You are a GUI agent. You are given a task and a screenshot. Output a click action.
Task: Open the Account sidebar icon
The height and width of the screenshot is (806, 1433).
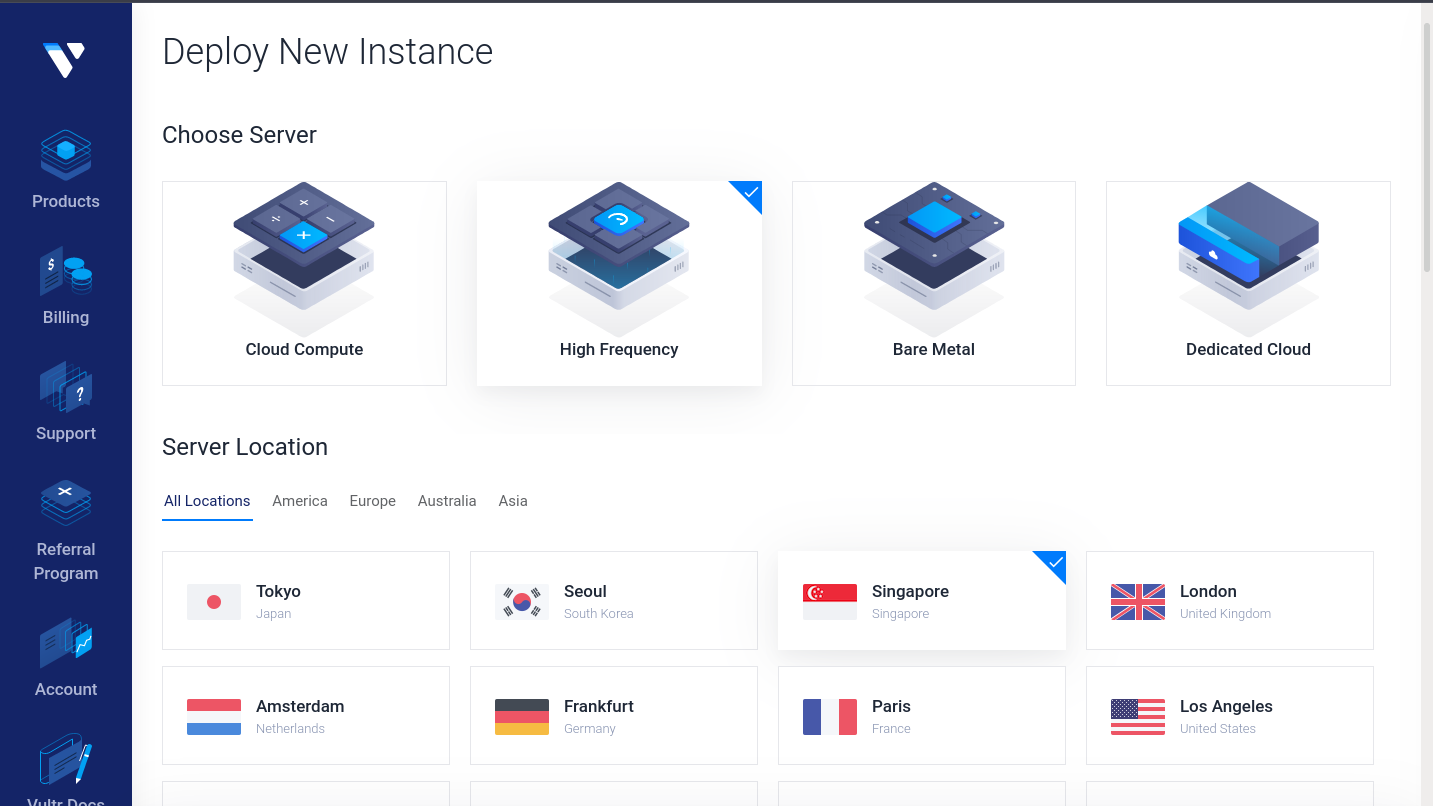pyautogui.click(x=66, y=643)
